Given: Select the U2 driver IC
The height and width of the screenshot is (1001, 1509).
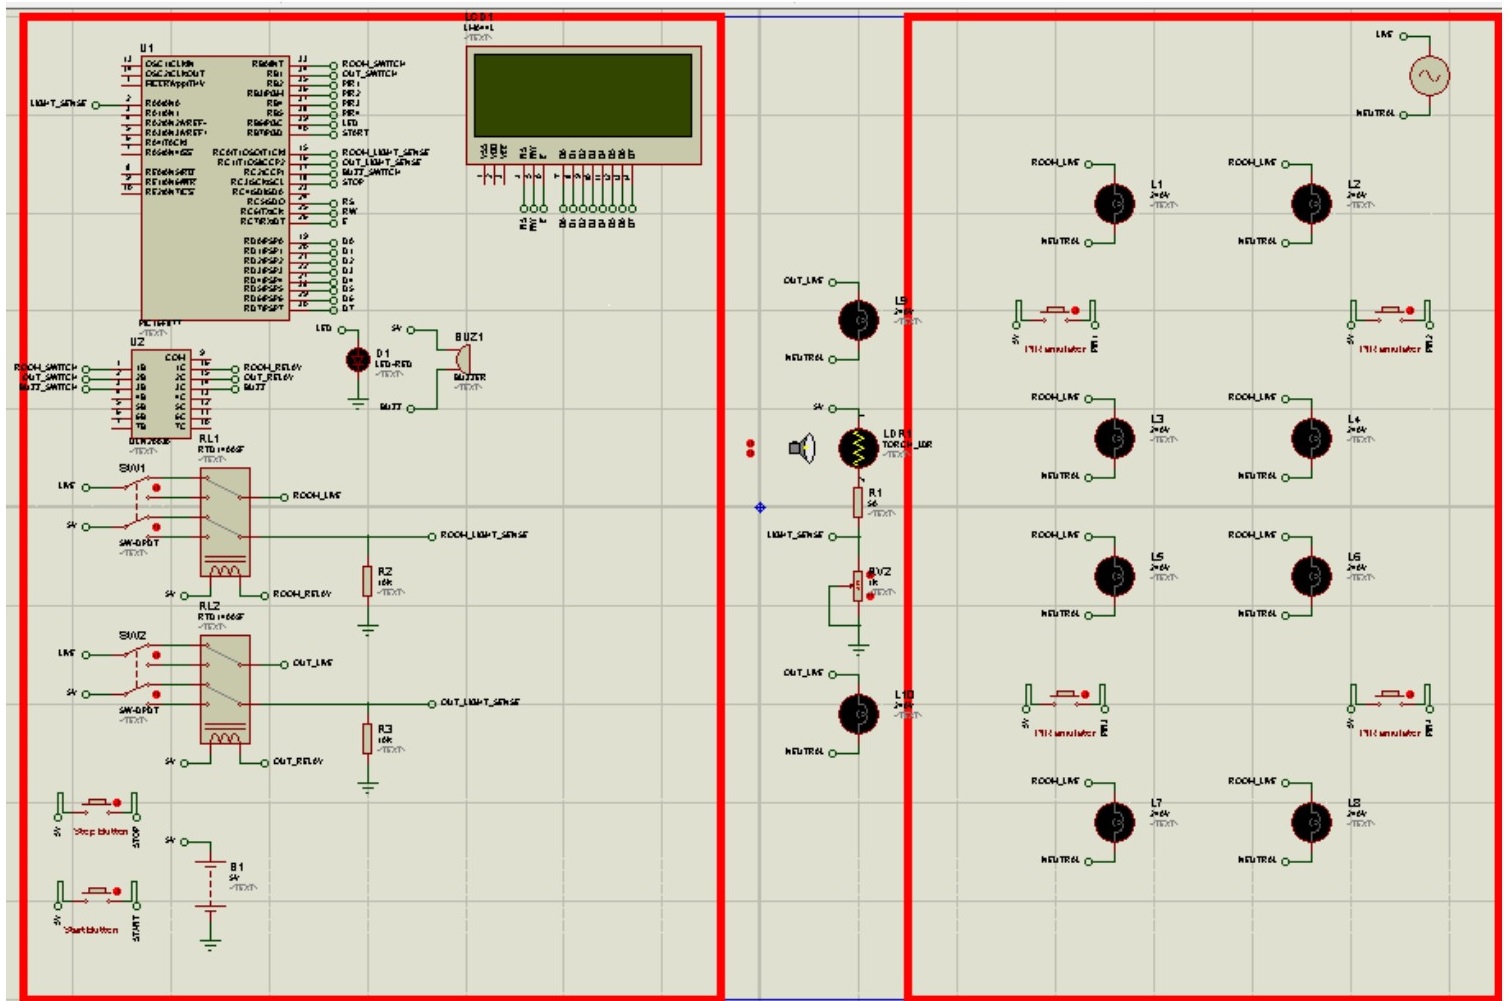Looking at the screenshot, I should 160,393.
